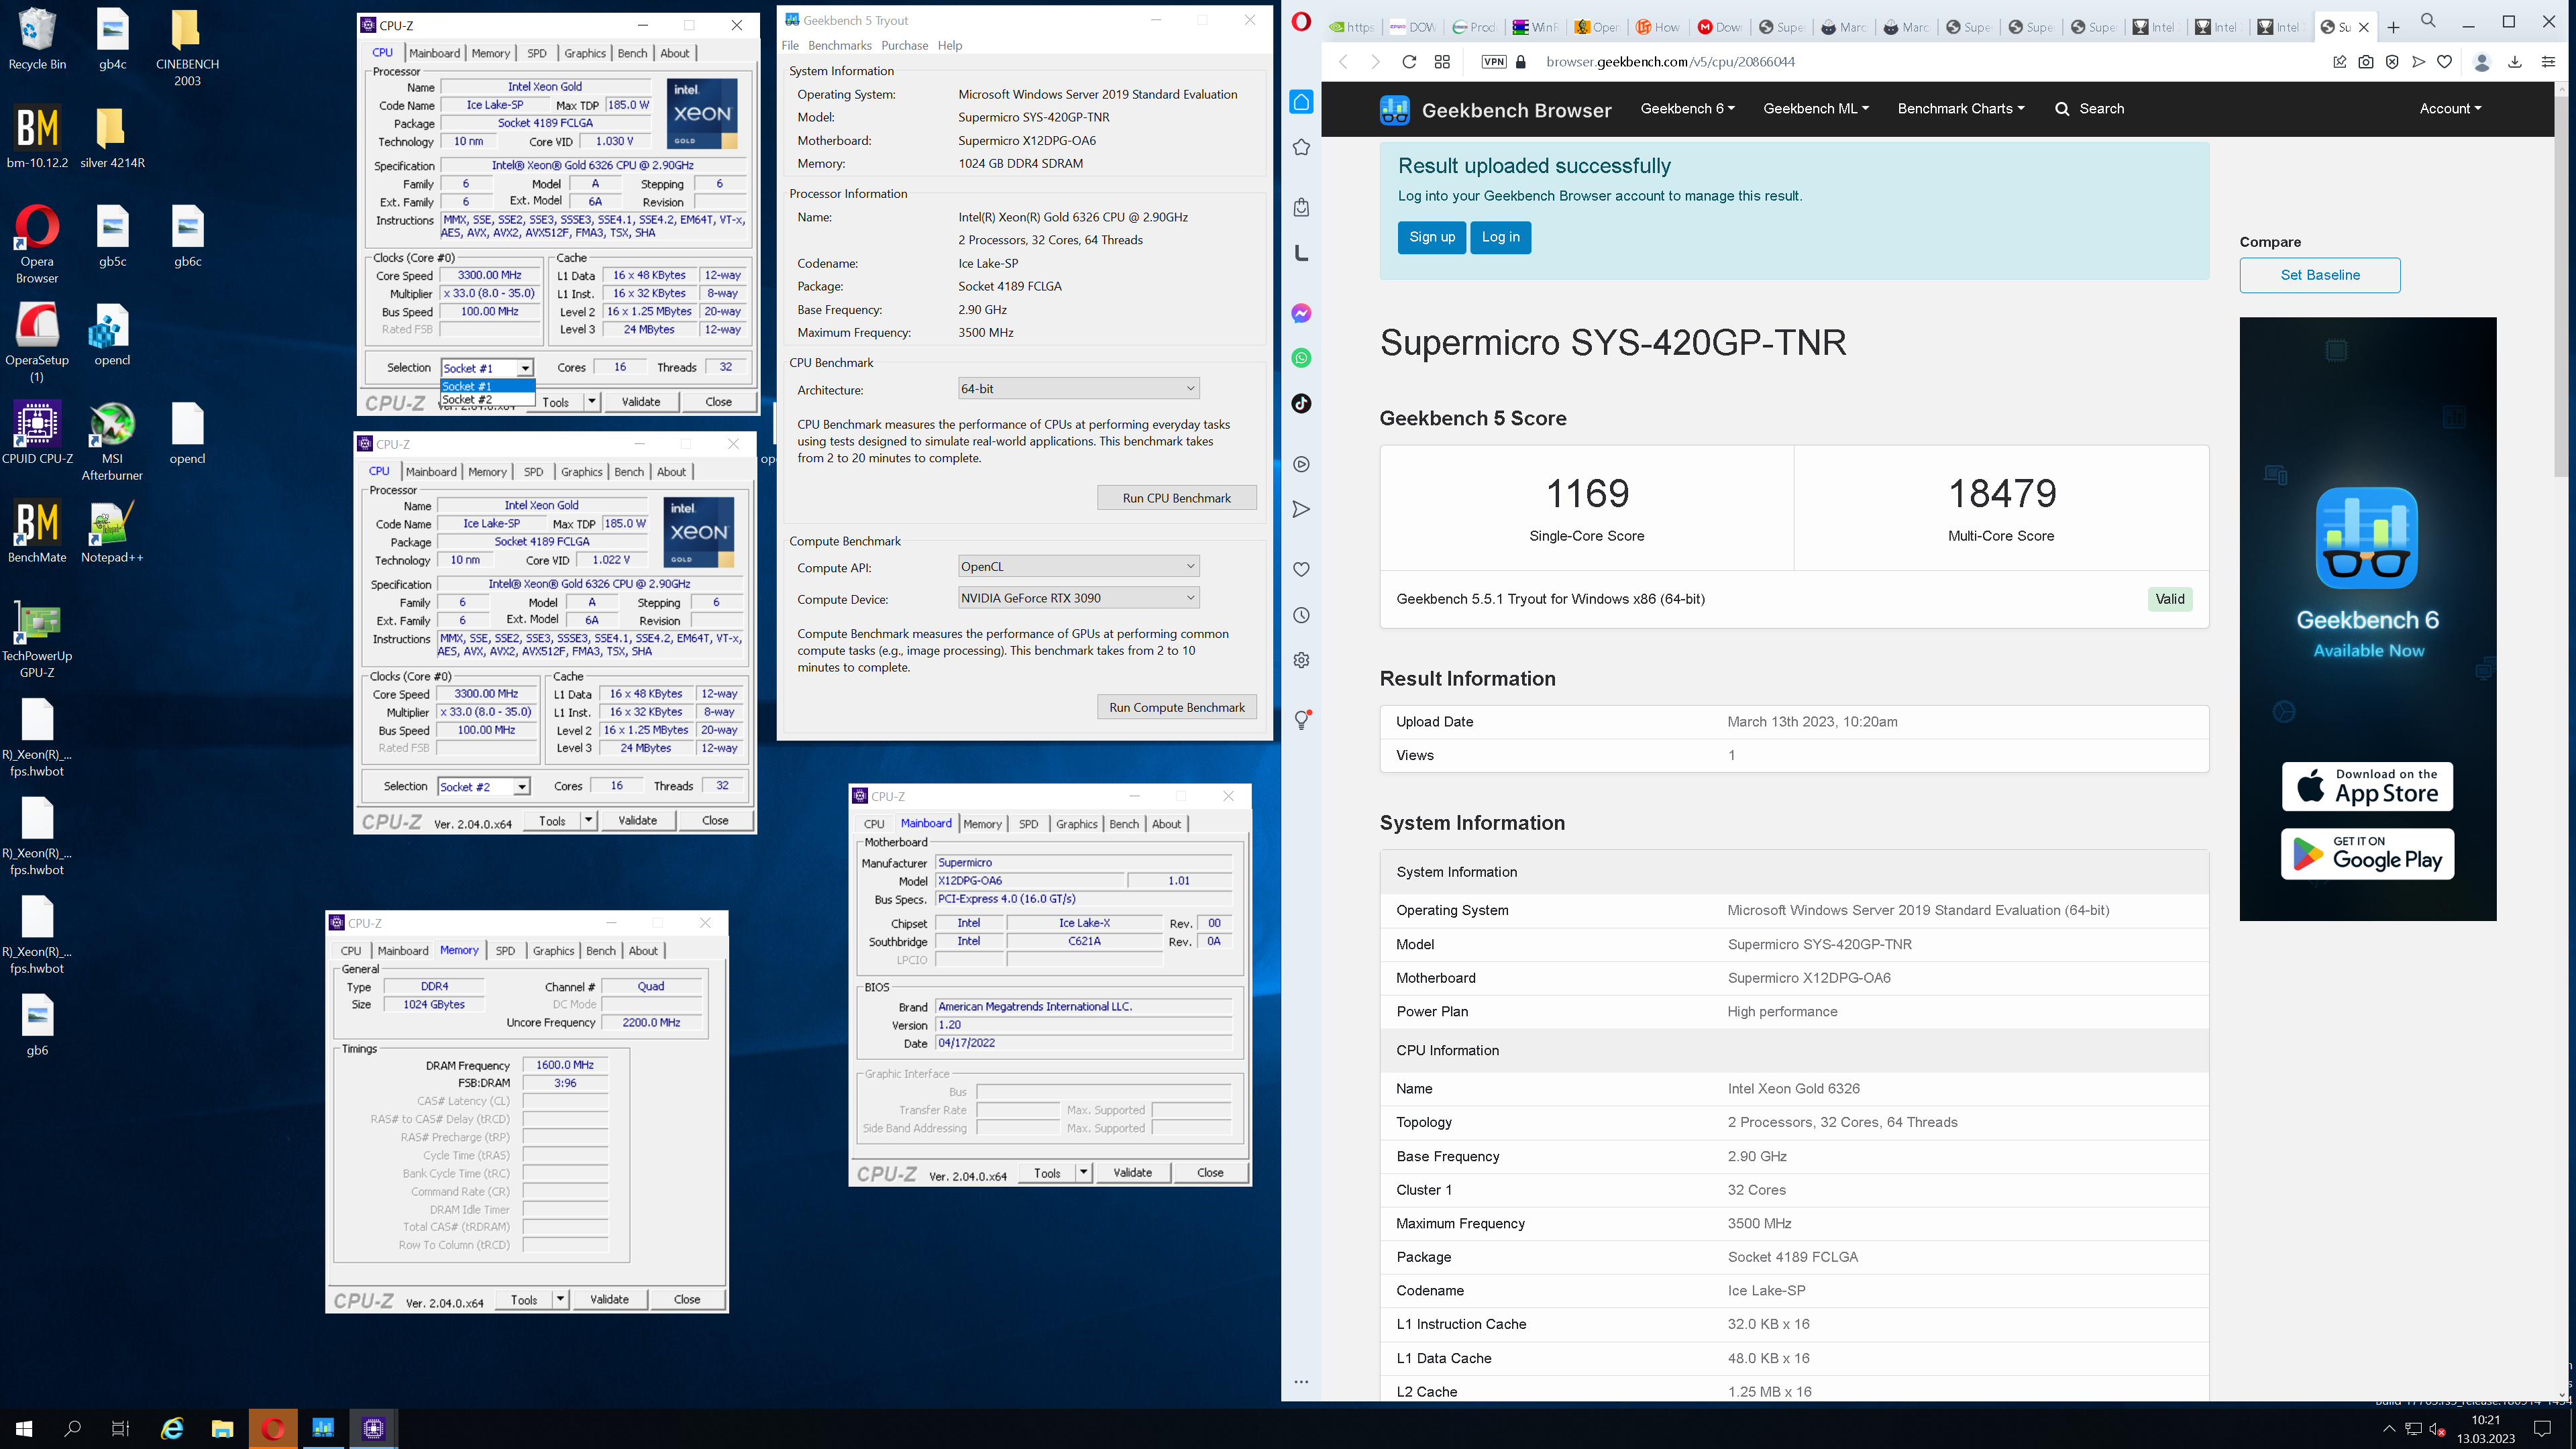Screen dimensions: 2576x1449
Task: Open Graphics tab in the Mainboard CPU-Z window
Action: pos(1076,823)
